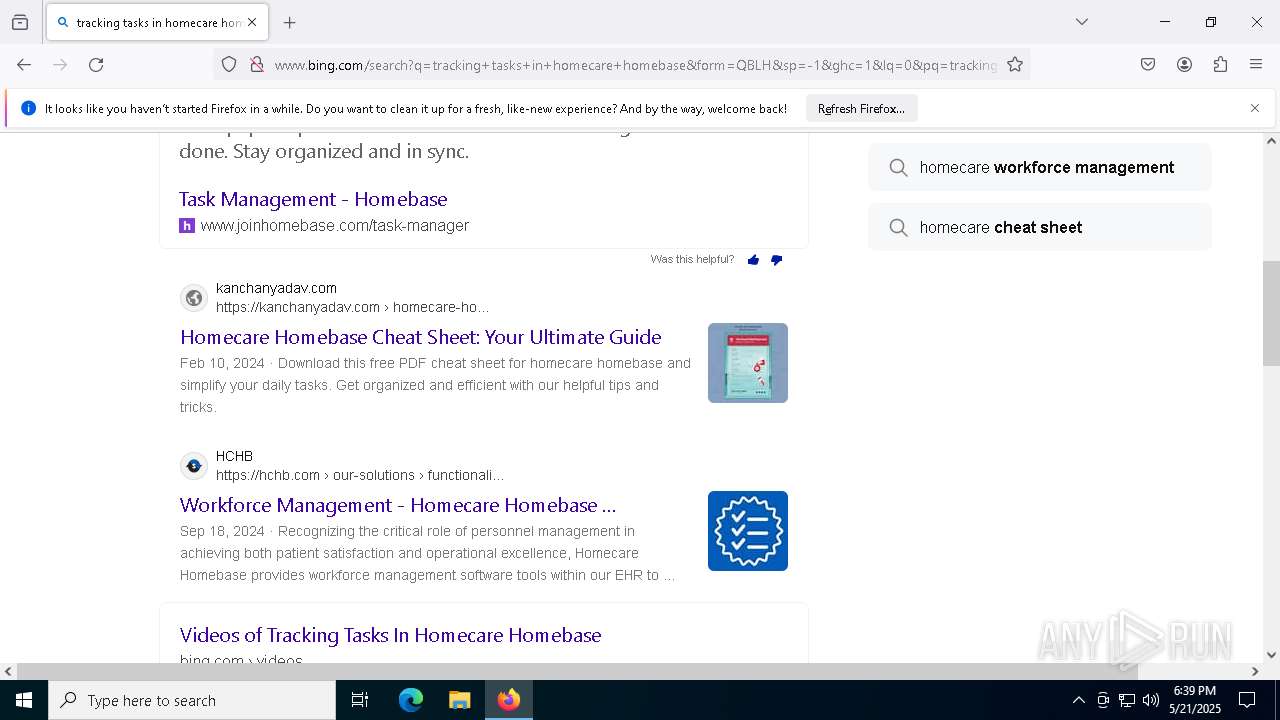
Task: Select the tracking tasks browser tab
Action: (158, 22)
